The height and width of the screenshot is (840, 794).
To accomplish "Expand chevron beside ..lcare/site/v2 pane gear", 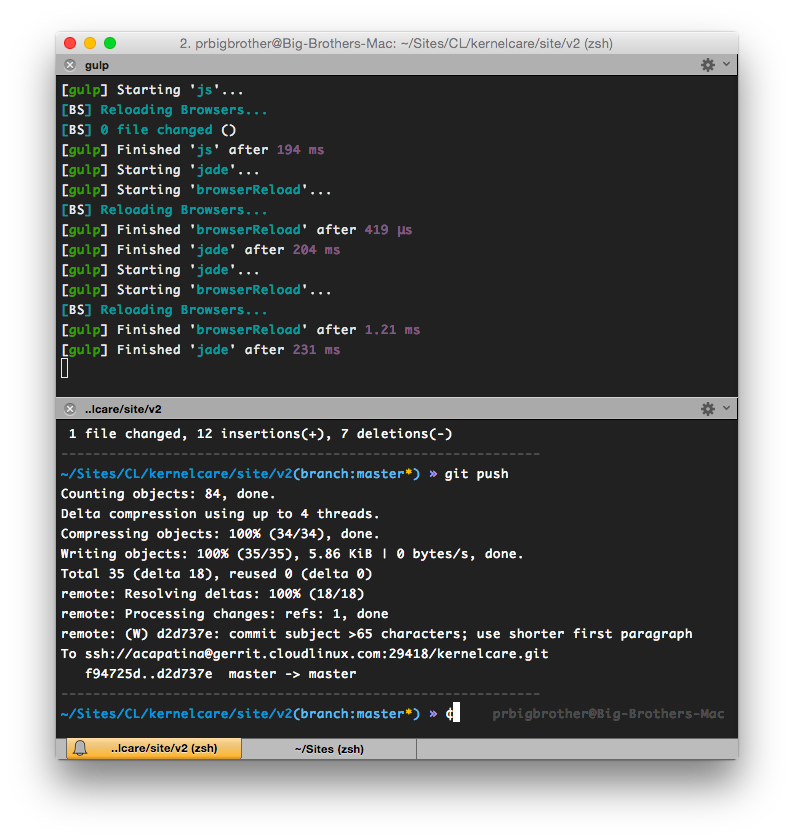I will click(726, 408).
